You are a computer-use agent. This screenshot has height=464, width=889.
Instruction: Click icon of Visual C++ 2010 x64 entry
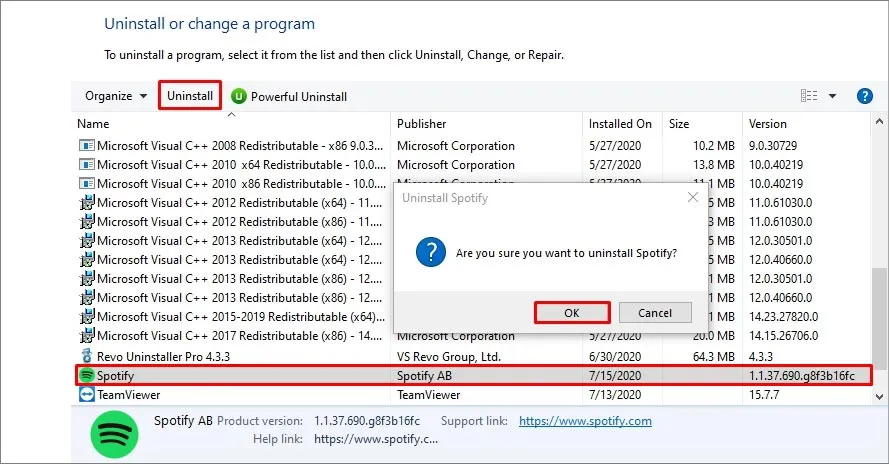87,164
